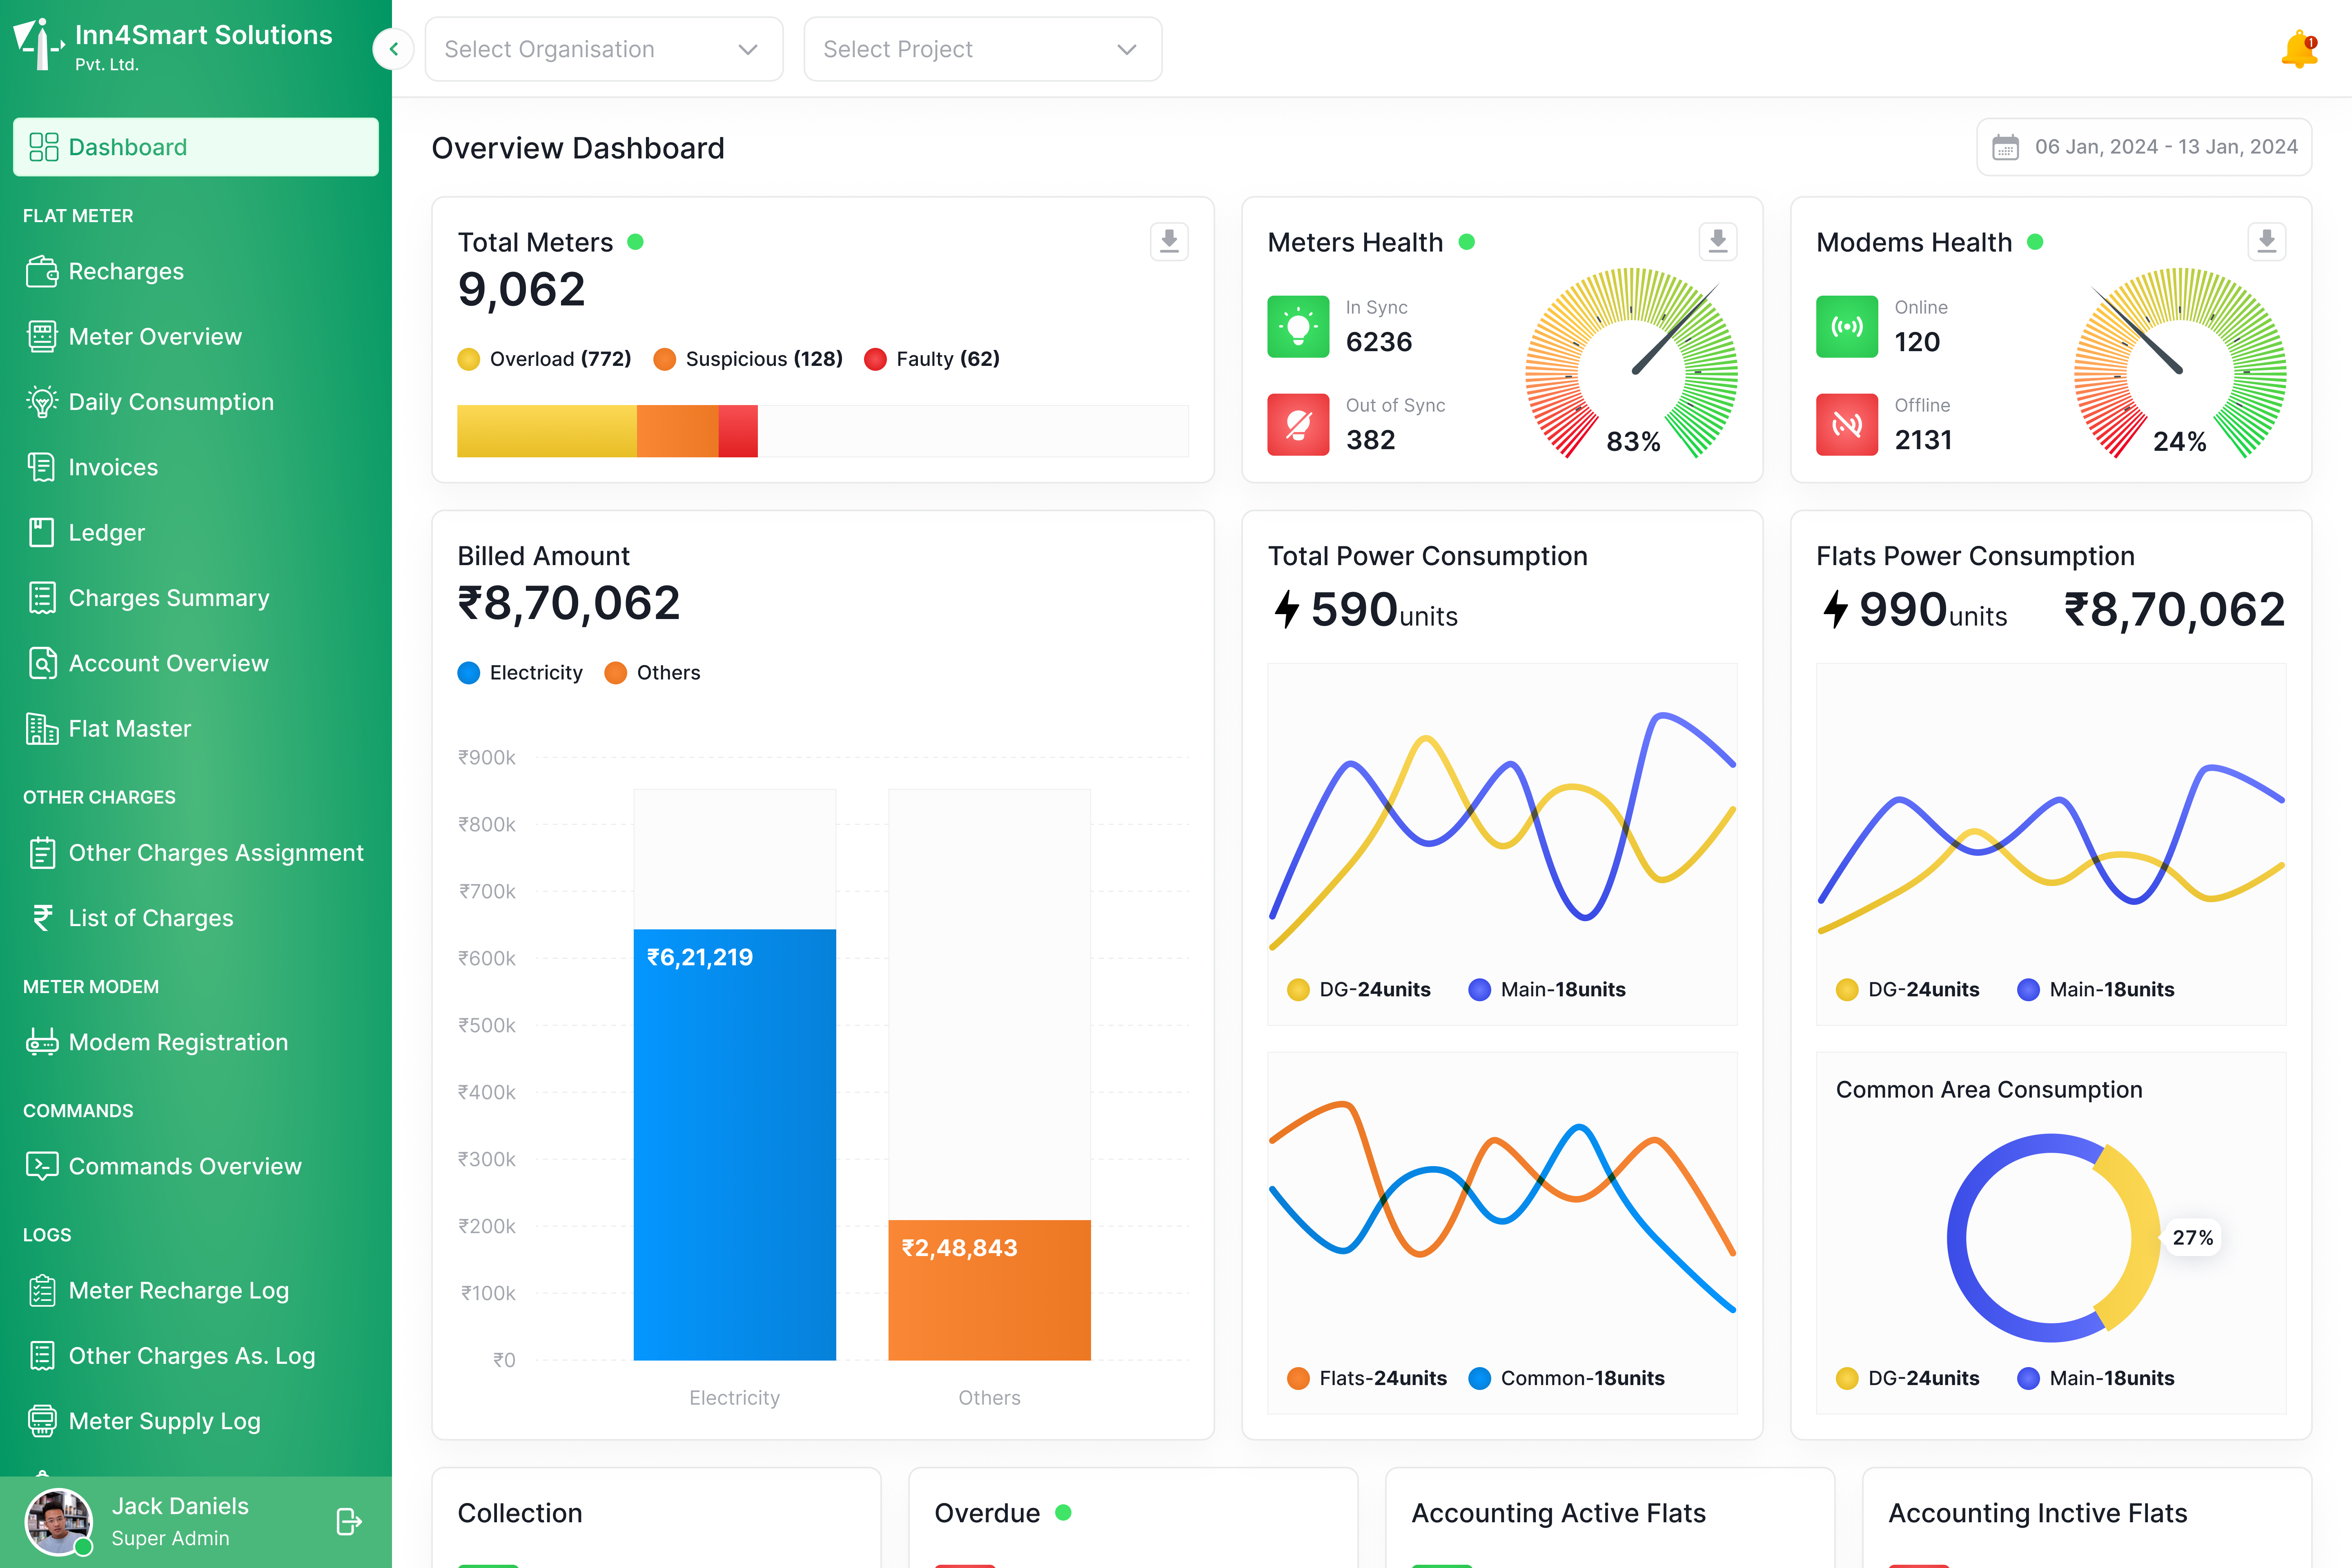Open Recharges from the sidebar
This screenshot has width=2352, height=1568.
[x=126, y=271]
